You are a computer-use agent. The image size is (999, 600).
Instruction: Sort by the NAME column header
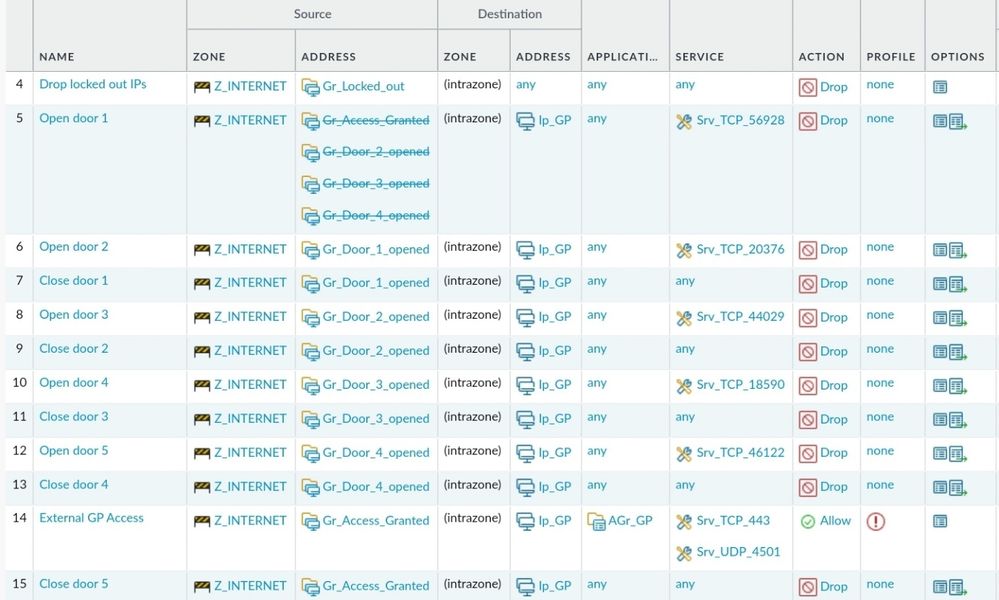pos(57,57)
